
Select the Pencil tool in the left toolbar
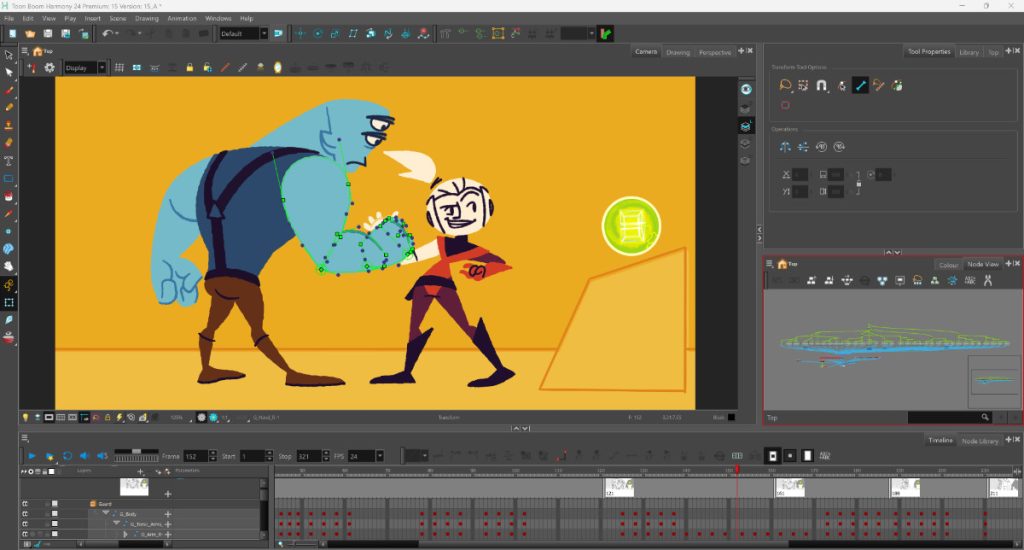(8, 107)
